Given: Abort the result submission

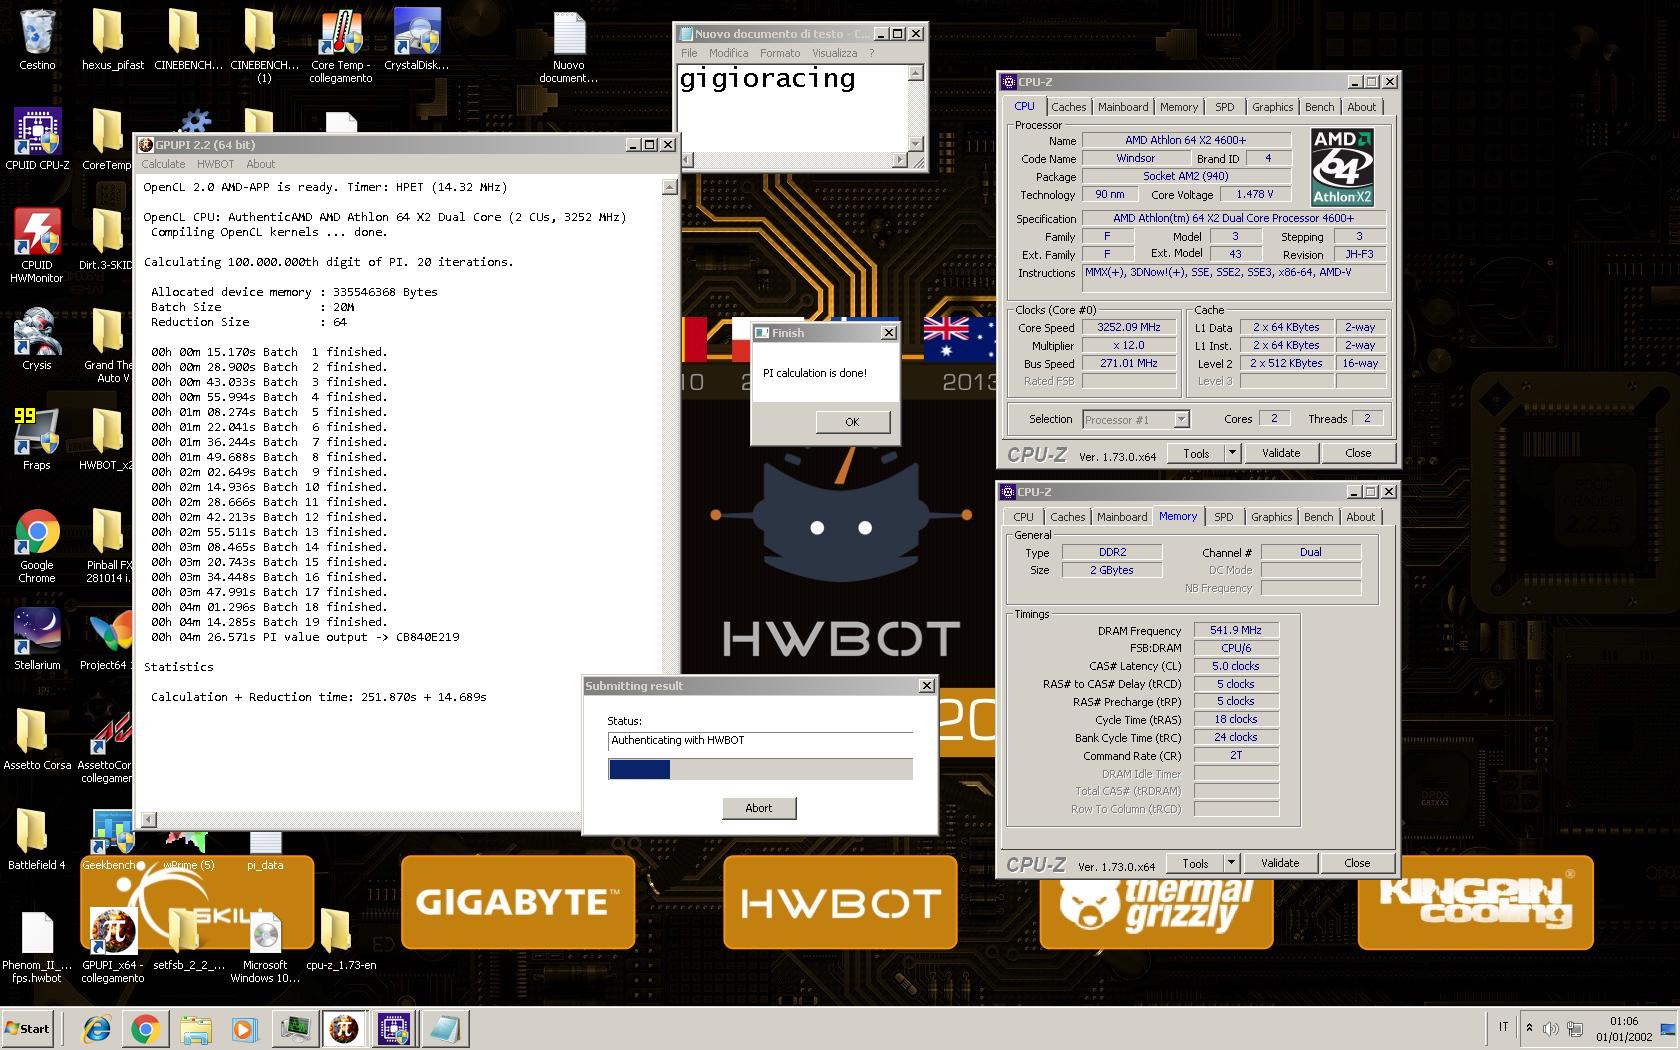Looking at the screenshot, I should (x=759, y=808).
